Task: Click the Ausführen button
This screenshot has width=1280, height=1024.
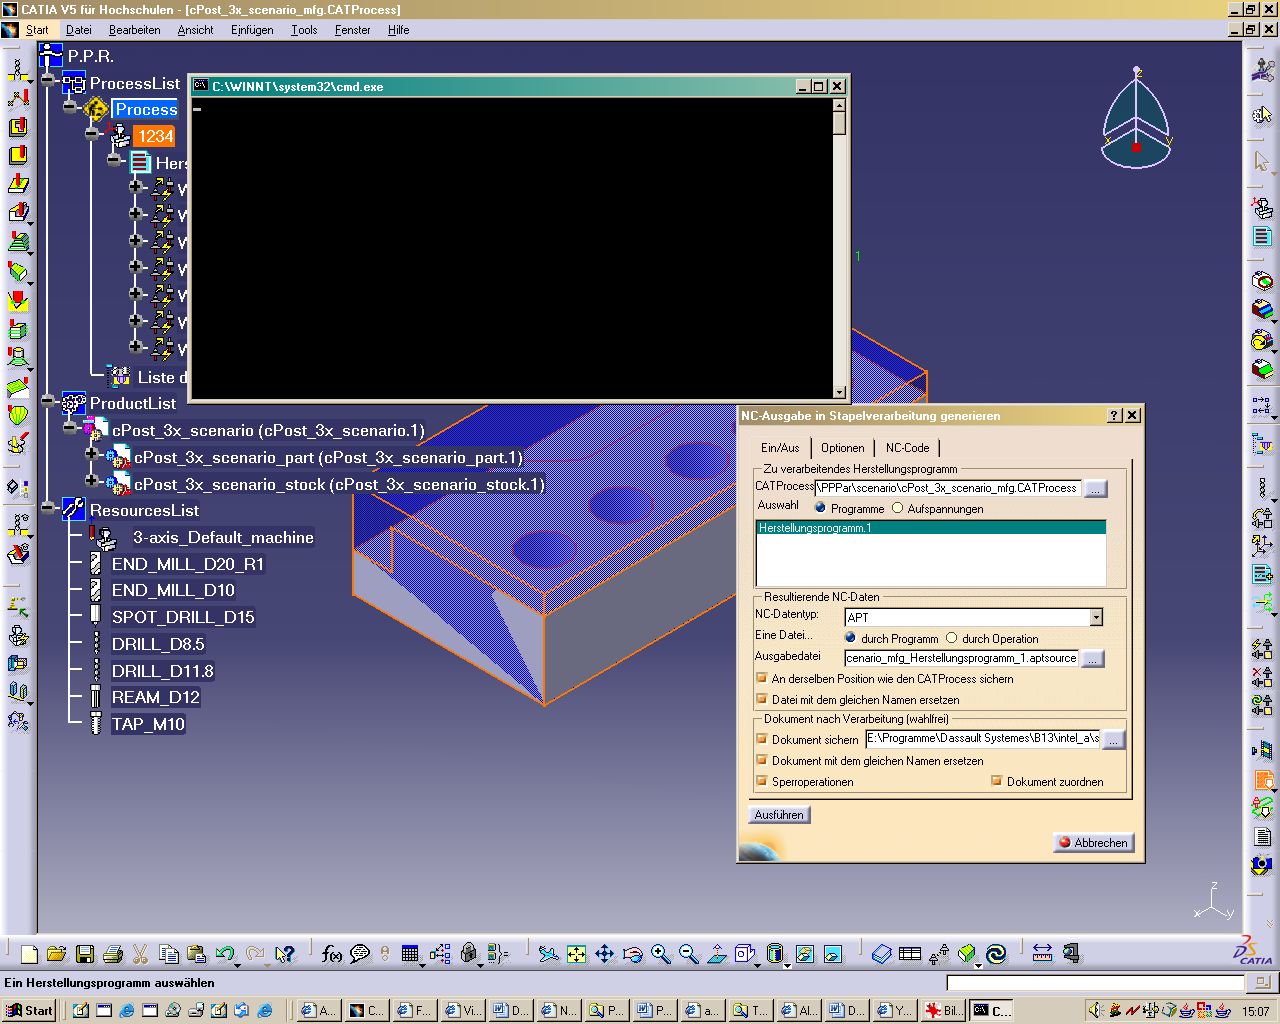Action: click(779, 815)
